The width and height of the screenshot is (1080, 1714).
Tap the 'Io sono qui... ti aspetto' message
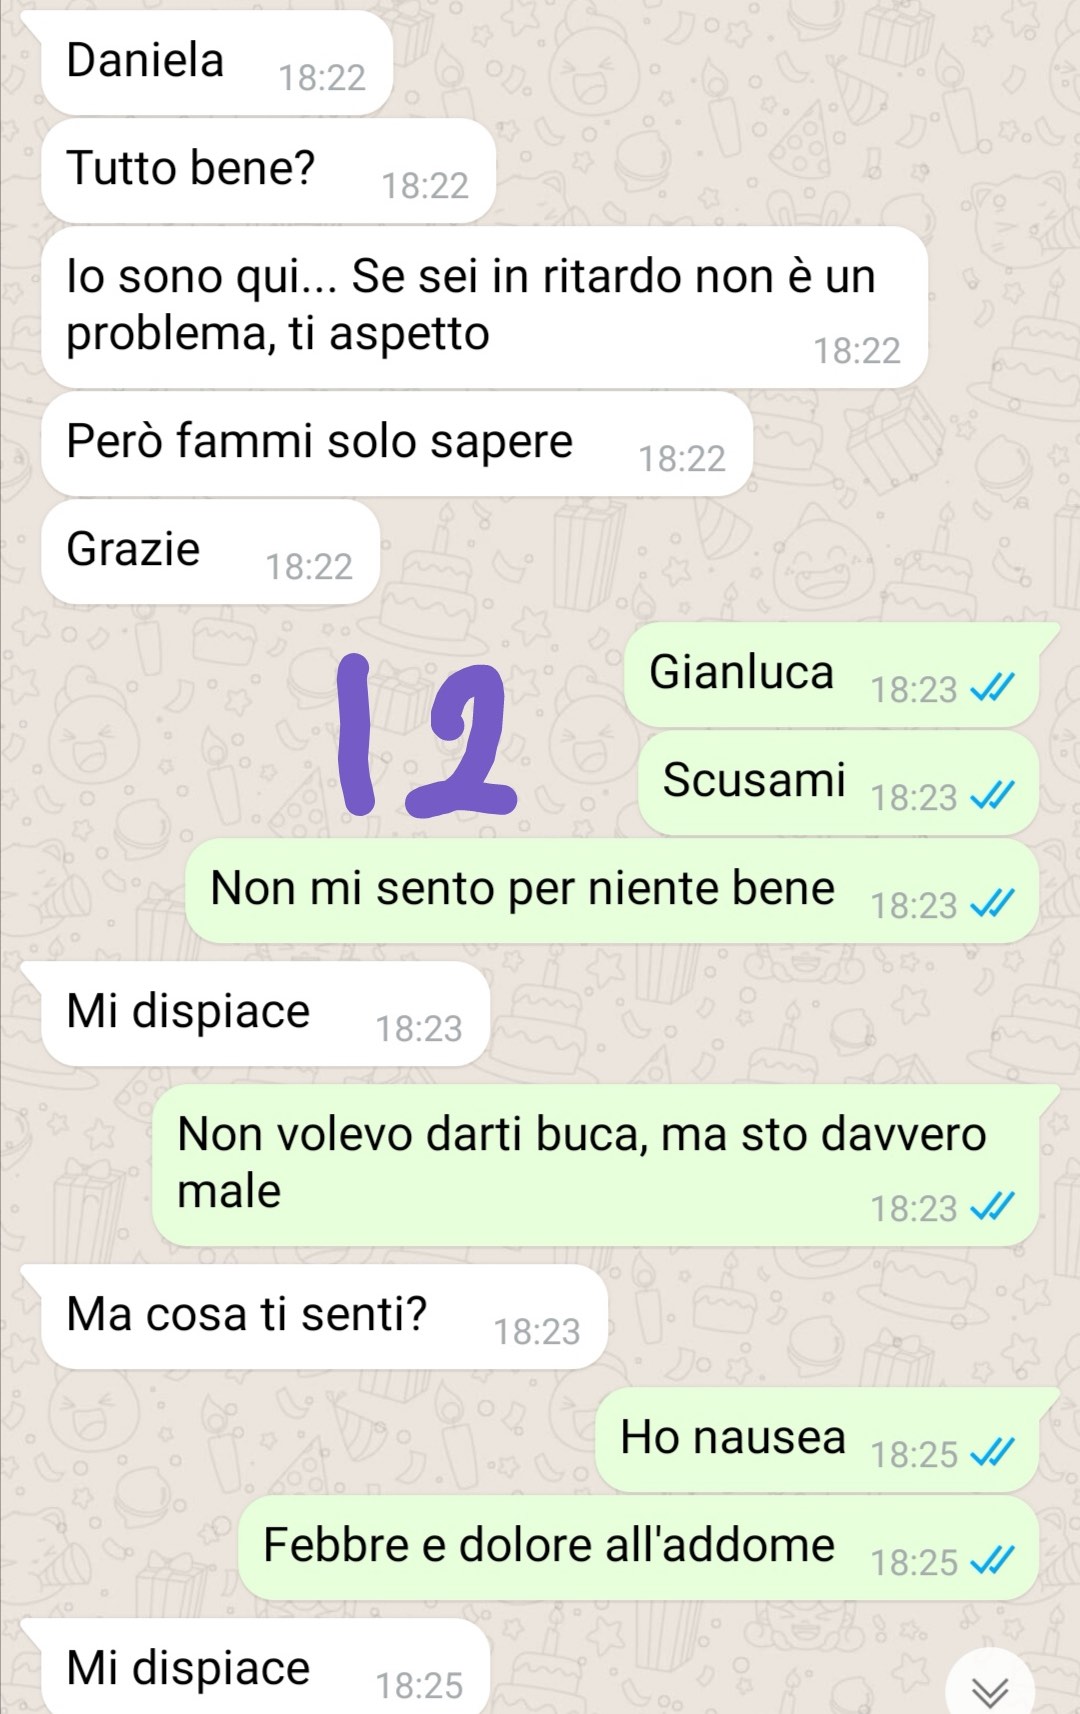484,307
